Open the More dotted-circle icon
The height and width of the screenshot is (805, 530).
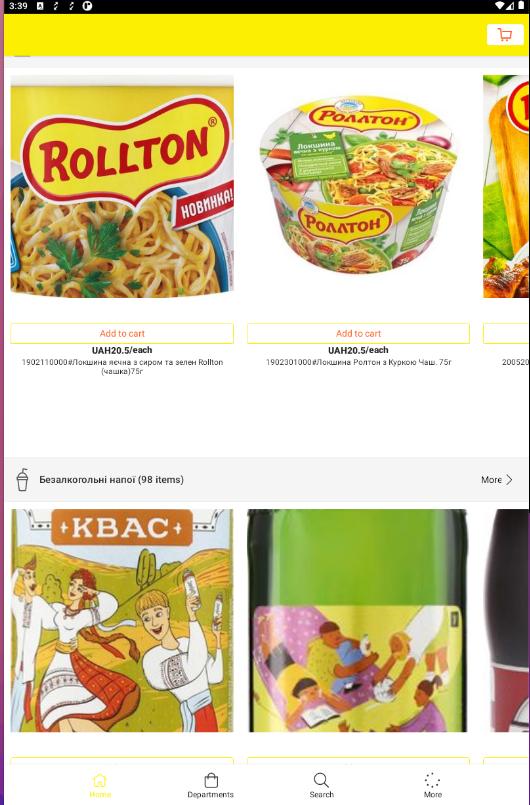432,780
